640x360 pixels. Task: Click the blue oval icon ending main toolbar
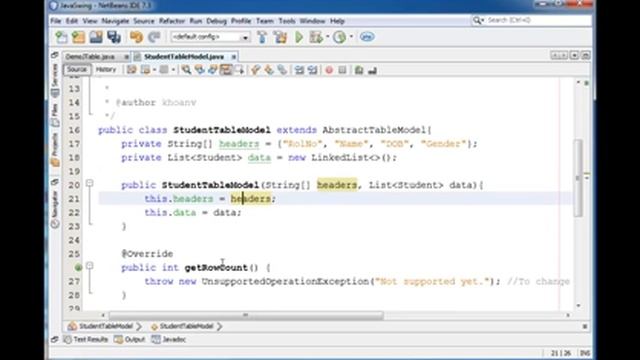point(367,37)
